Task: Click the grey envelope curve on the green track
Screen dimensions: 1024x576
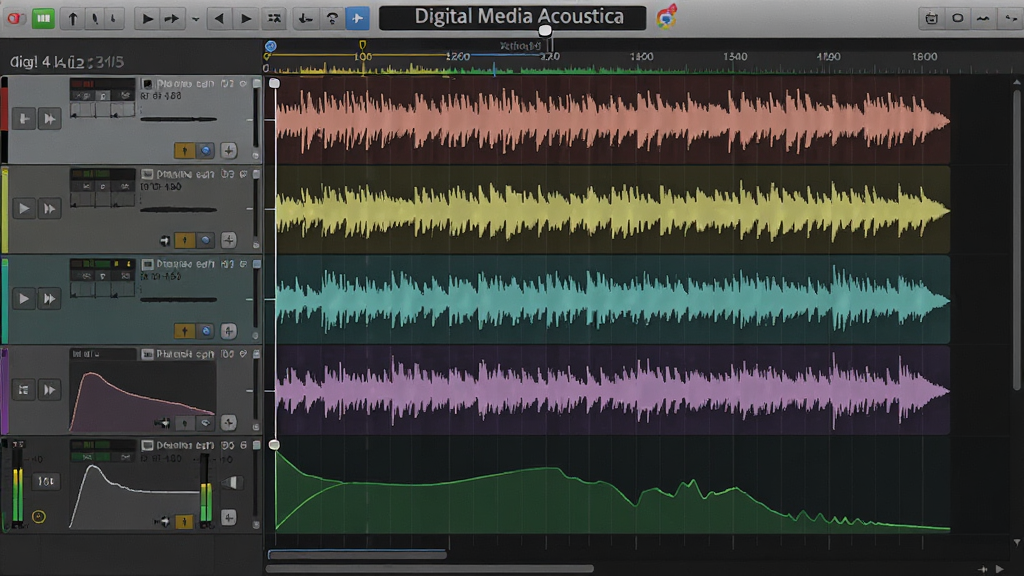Action: pyautogui.click(x=134, y=494)
